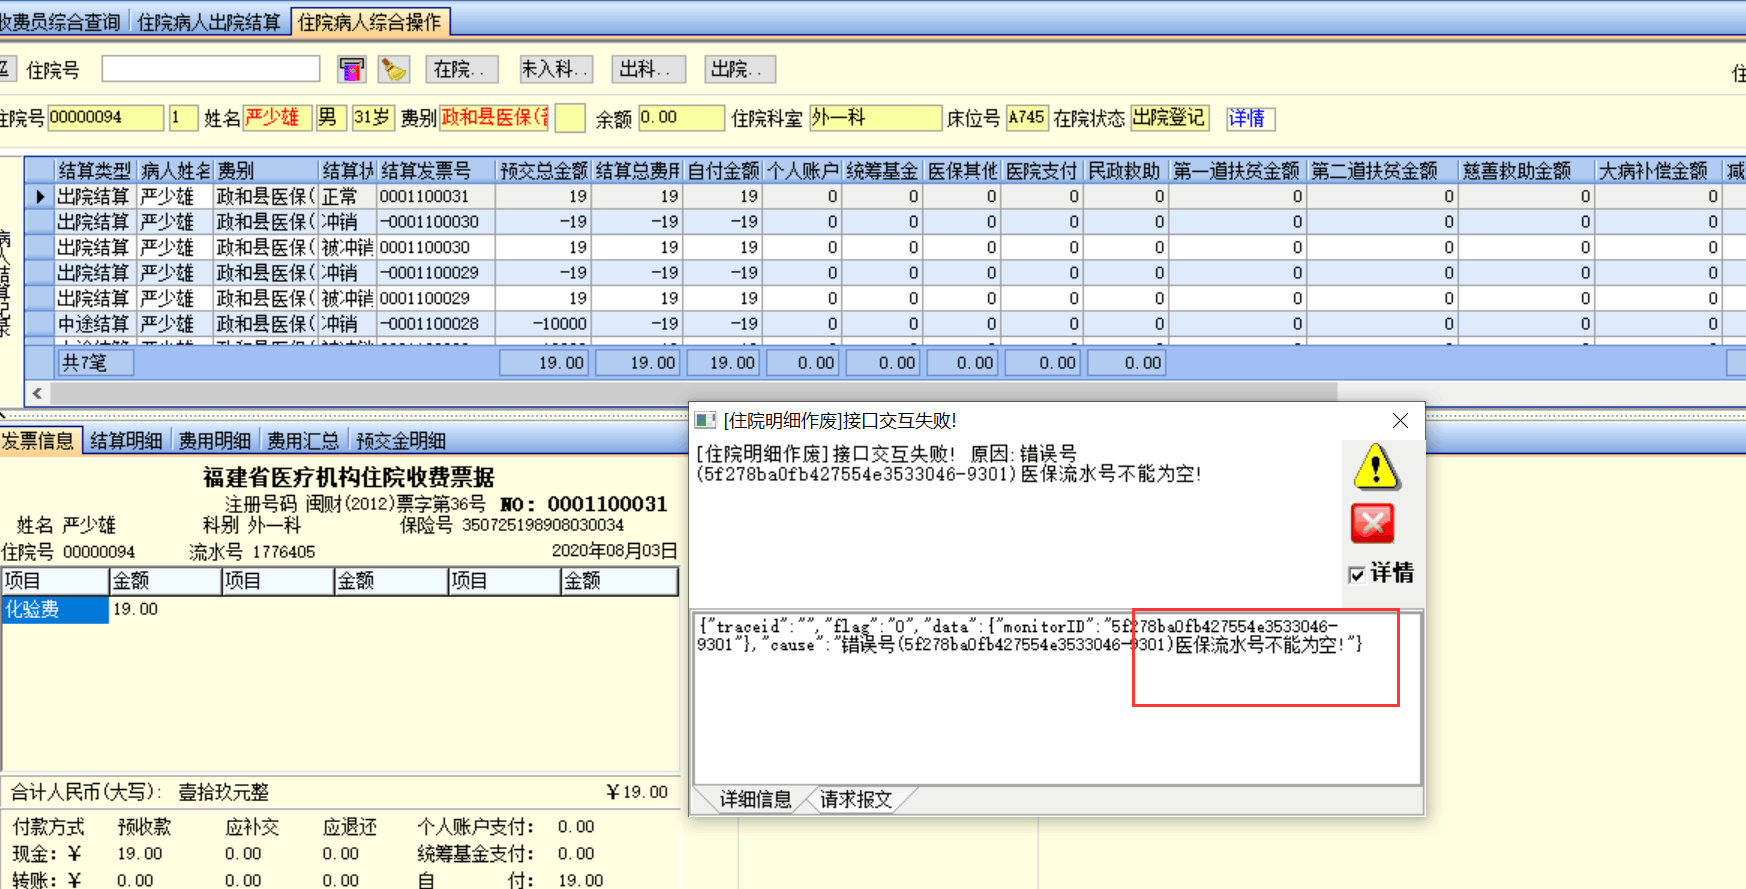Select the 住院病人综合操作 tab
1746x889 pixels.
click(x=370, y=22)
